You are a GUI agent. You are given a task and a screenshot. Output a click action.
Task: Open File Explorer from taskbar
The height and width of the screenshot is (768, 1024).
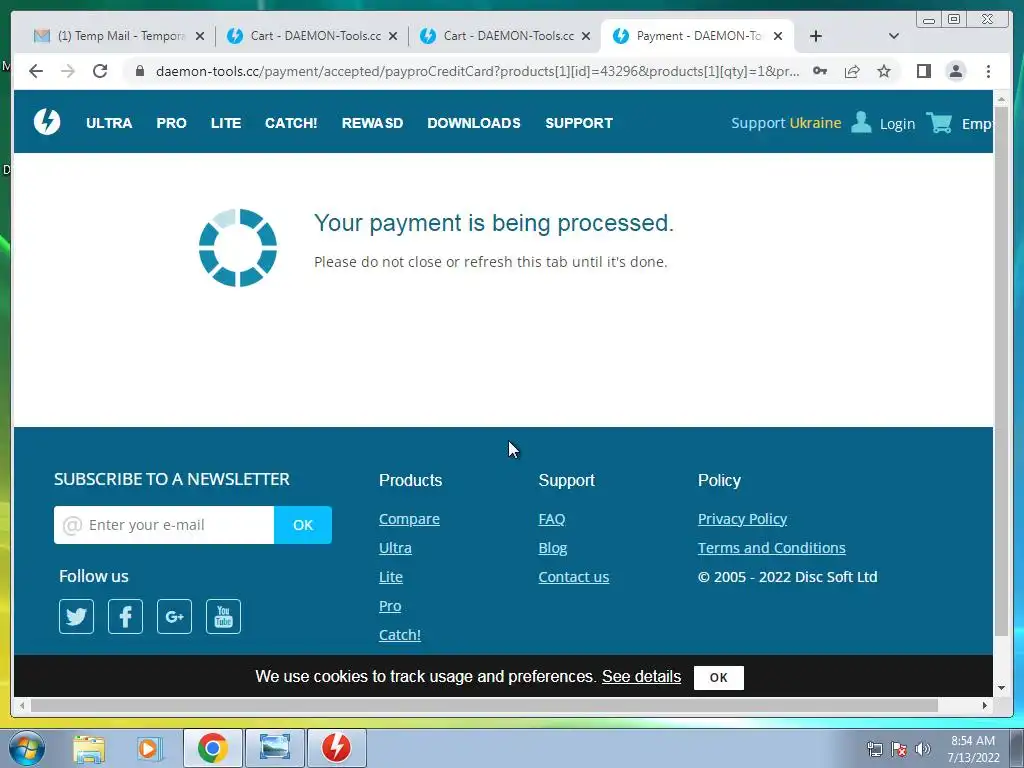tap(89, 748)
